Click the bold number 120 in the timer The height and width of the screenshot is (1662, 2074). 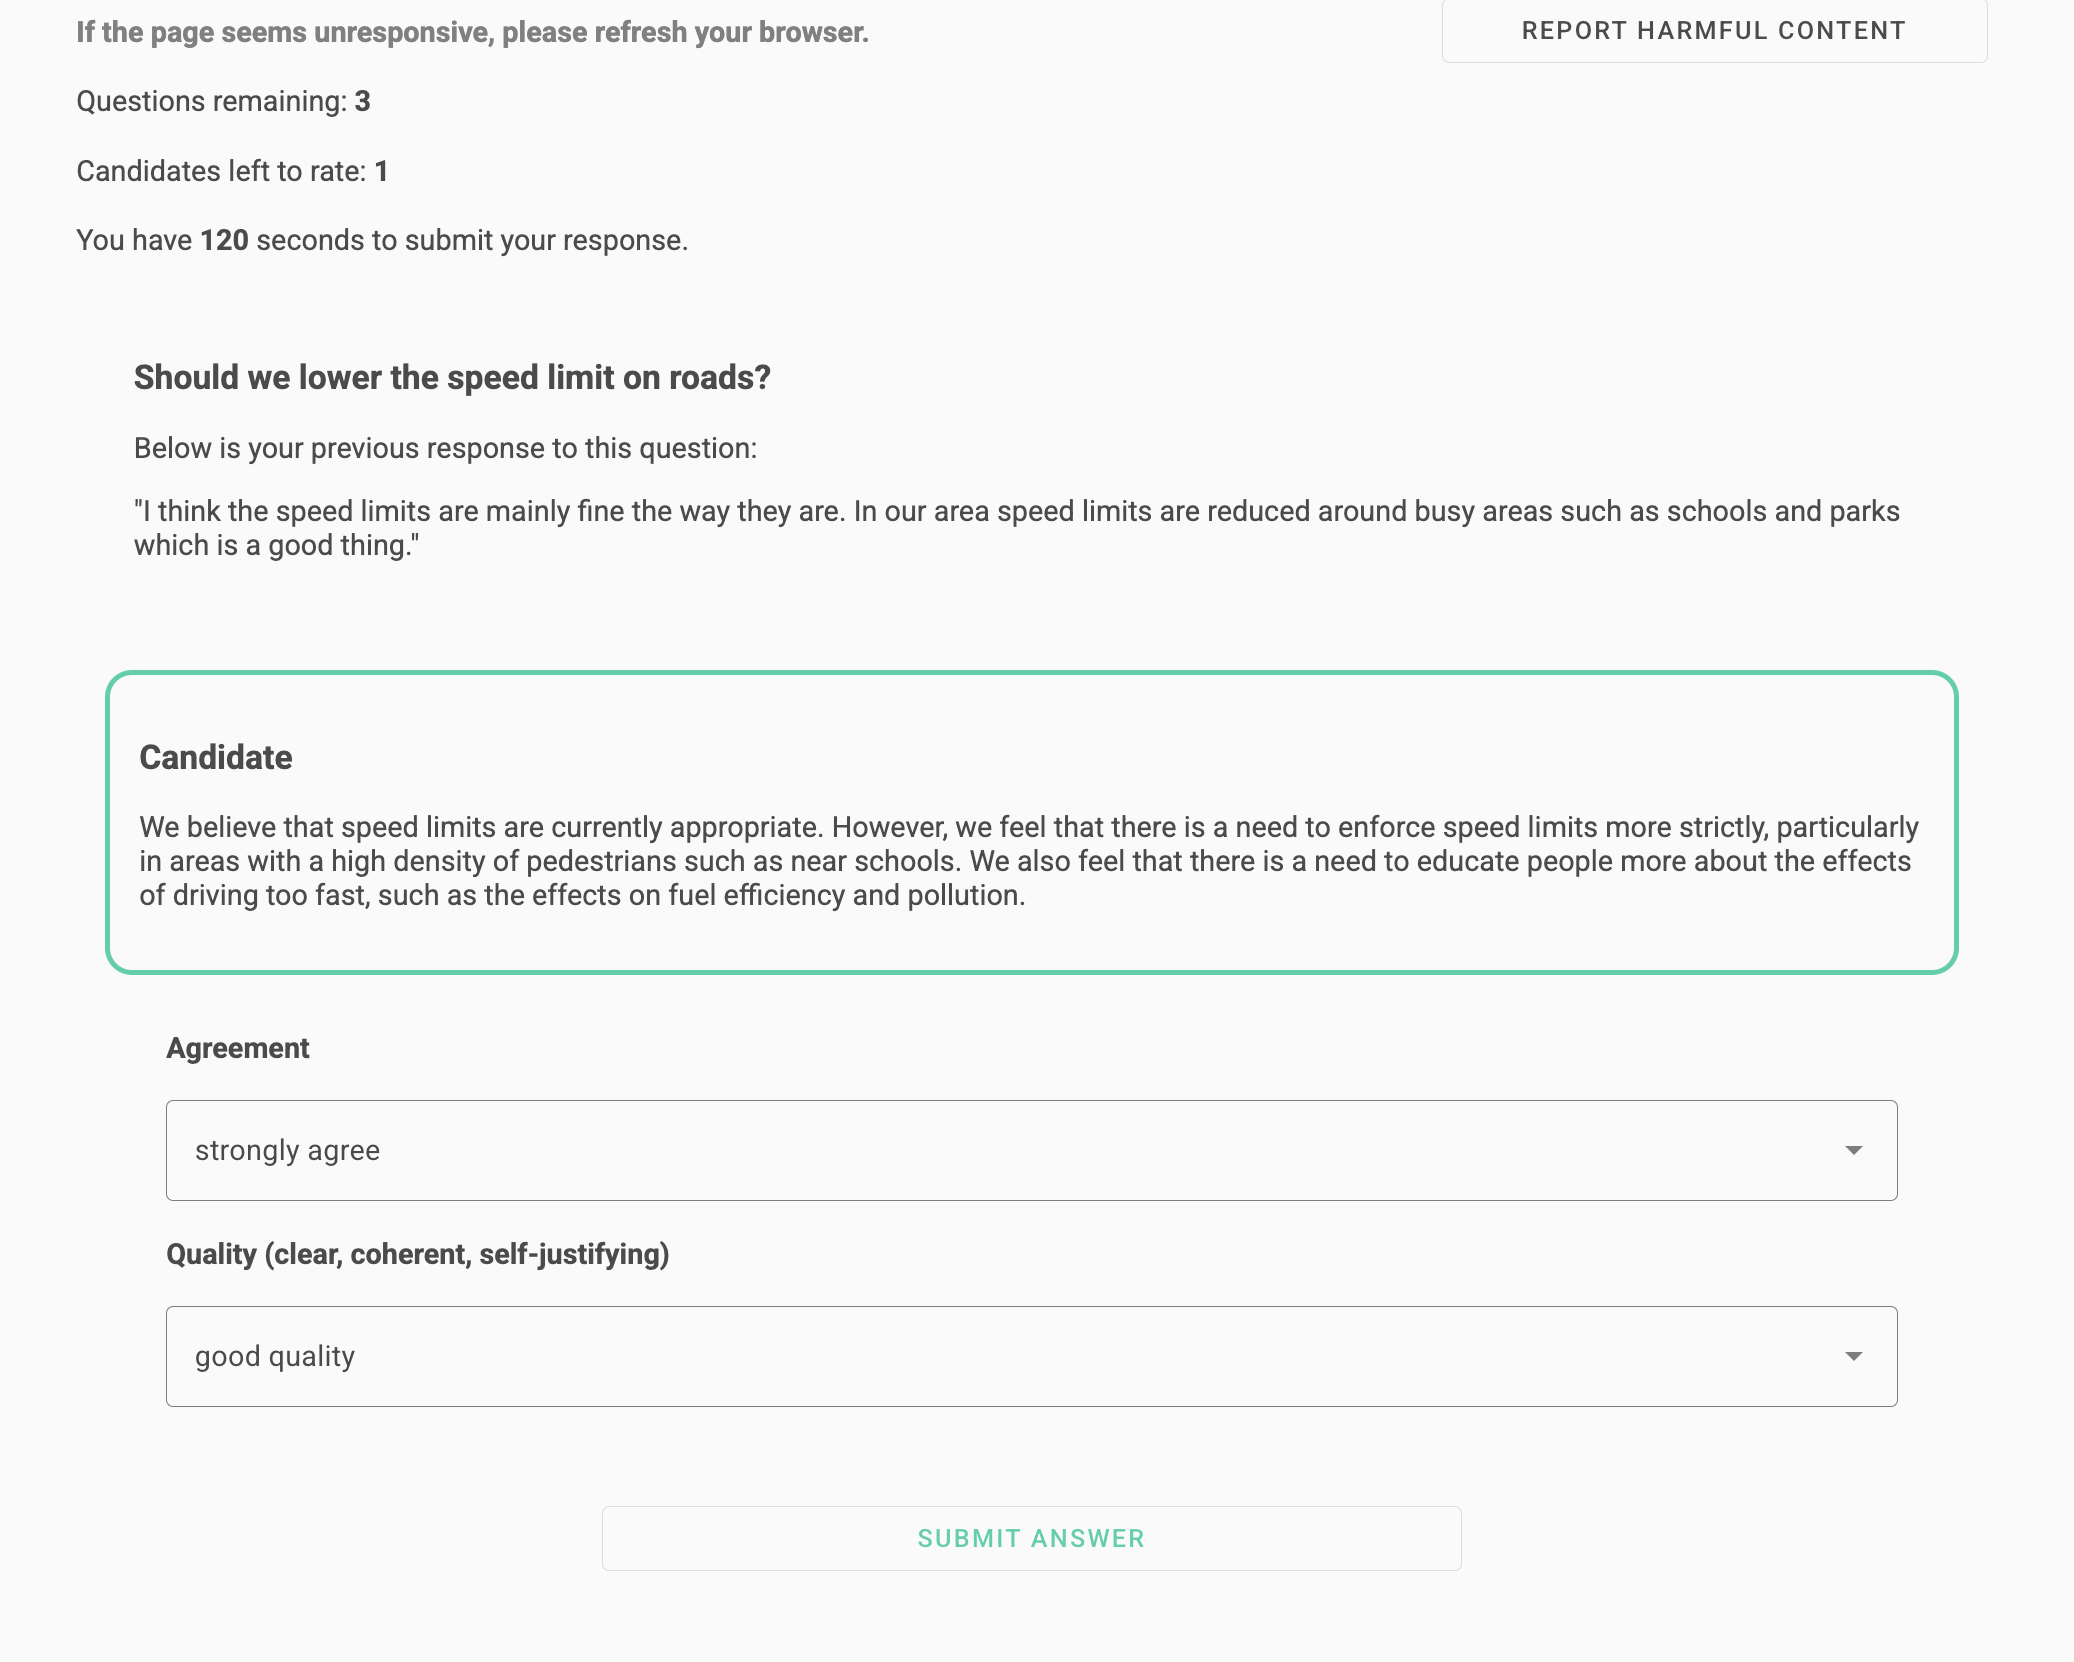224,240
